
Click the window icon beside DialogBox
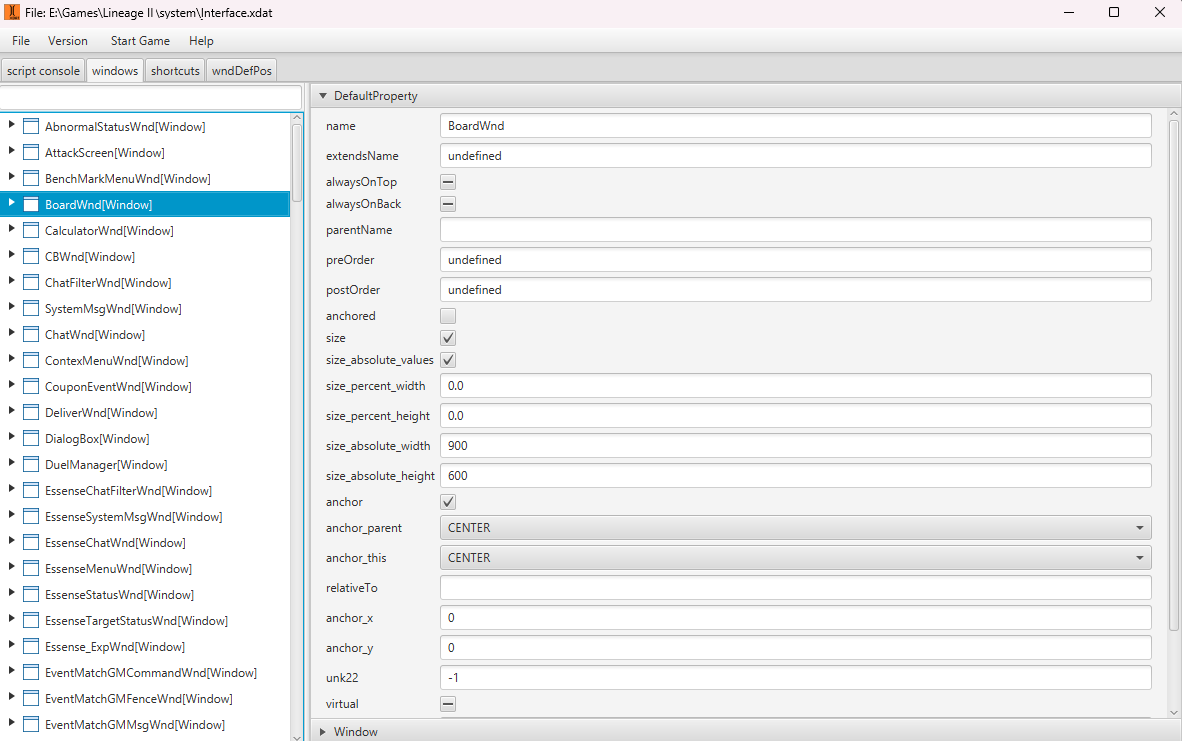click(31, 439)
